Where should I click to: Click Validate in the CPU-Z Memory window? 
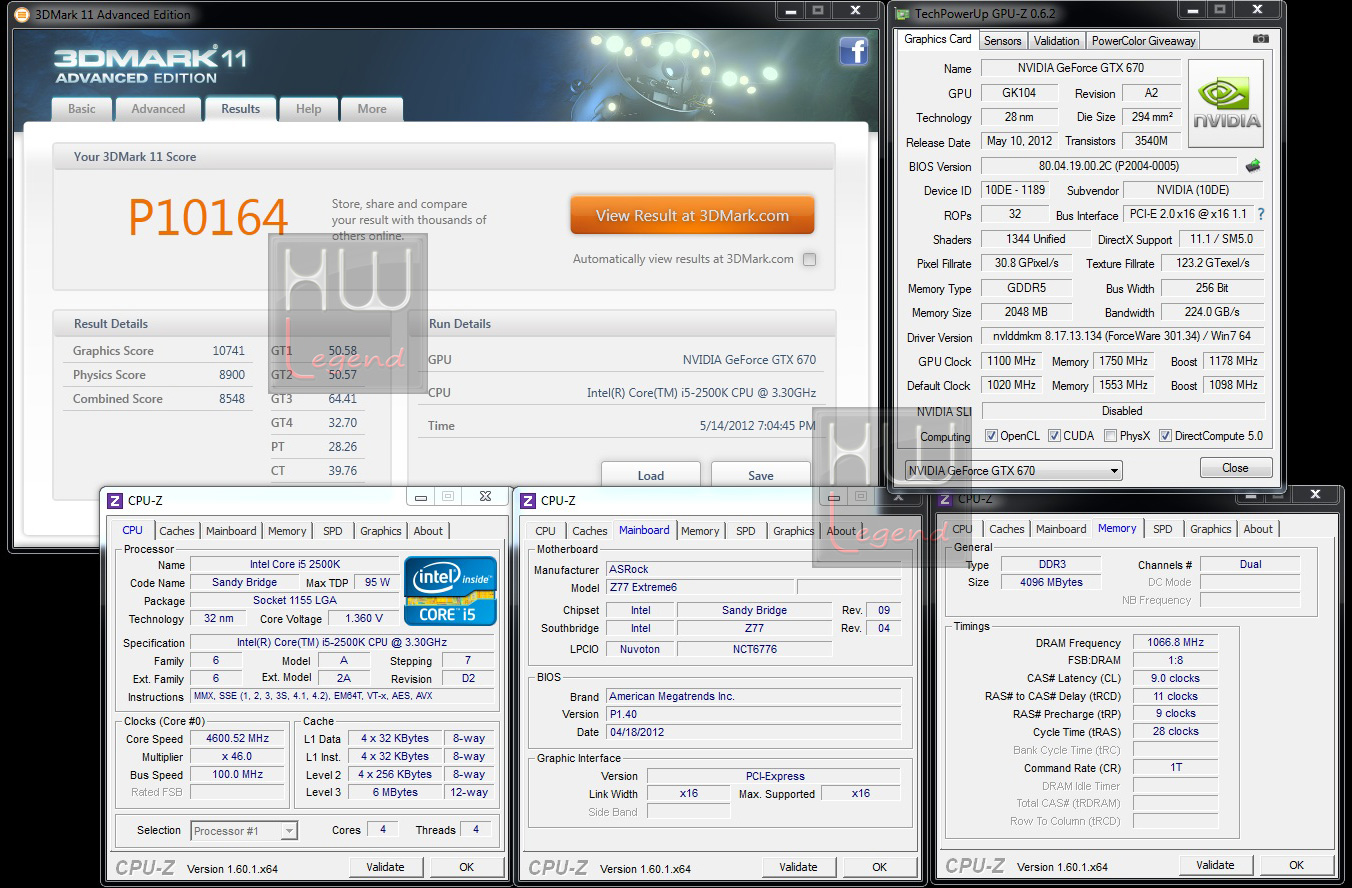[1215, 865]
